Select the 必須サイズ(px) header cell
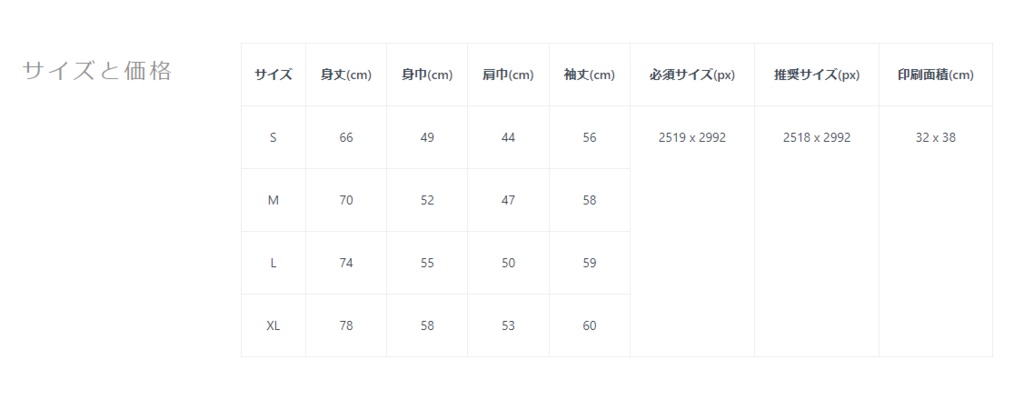The width and height of the screenshot is (1024, 400). tap(692, 74)
